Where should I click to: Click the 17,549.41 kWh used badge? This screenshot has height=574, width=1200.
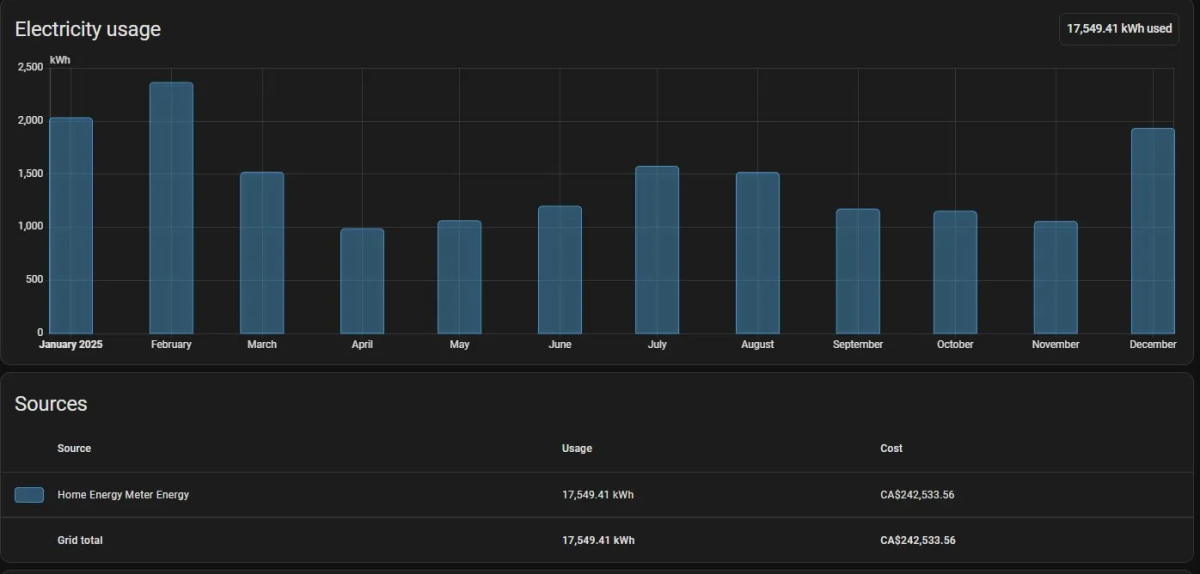tap(1119, 29)
